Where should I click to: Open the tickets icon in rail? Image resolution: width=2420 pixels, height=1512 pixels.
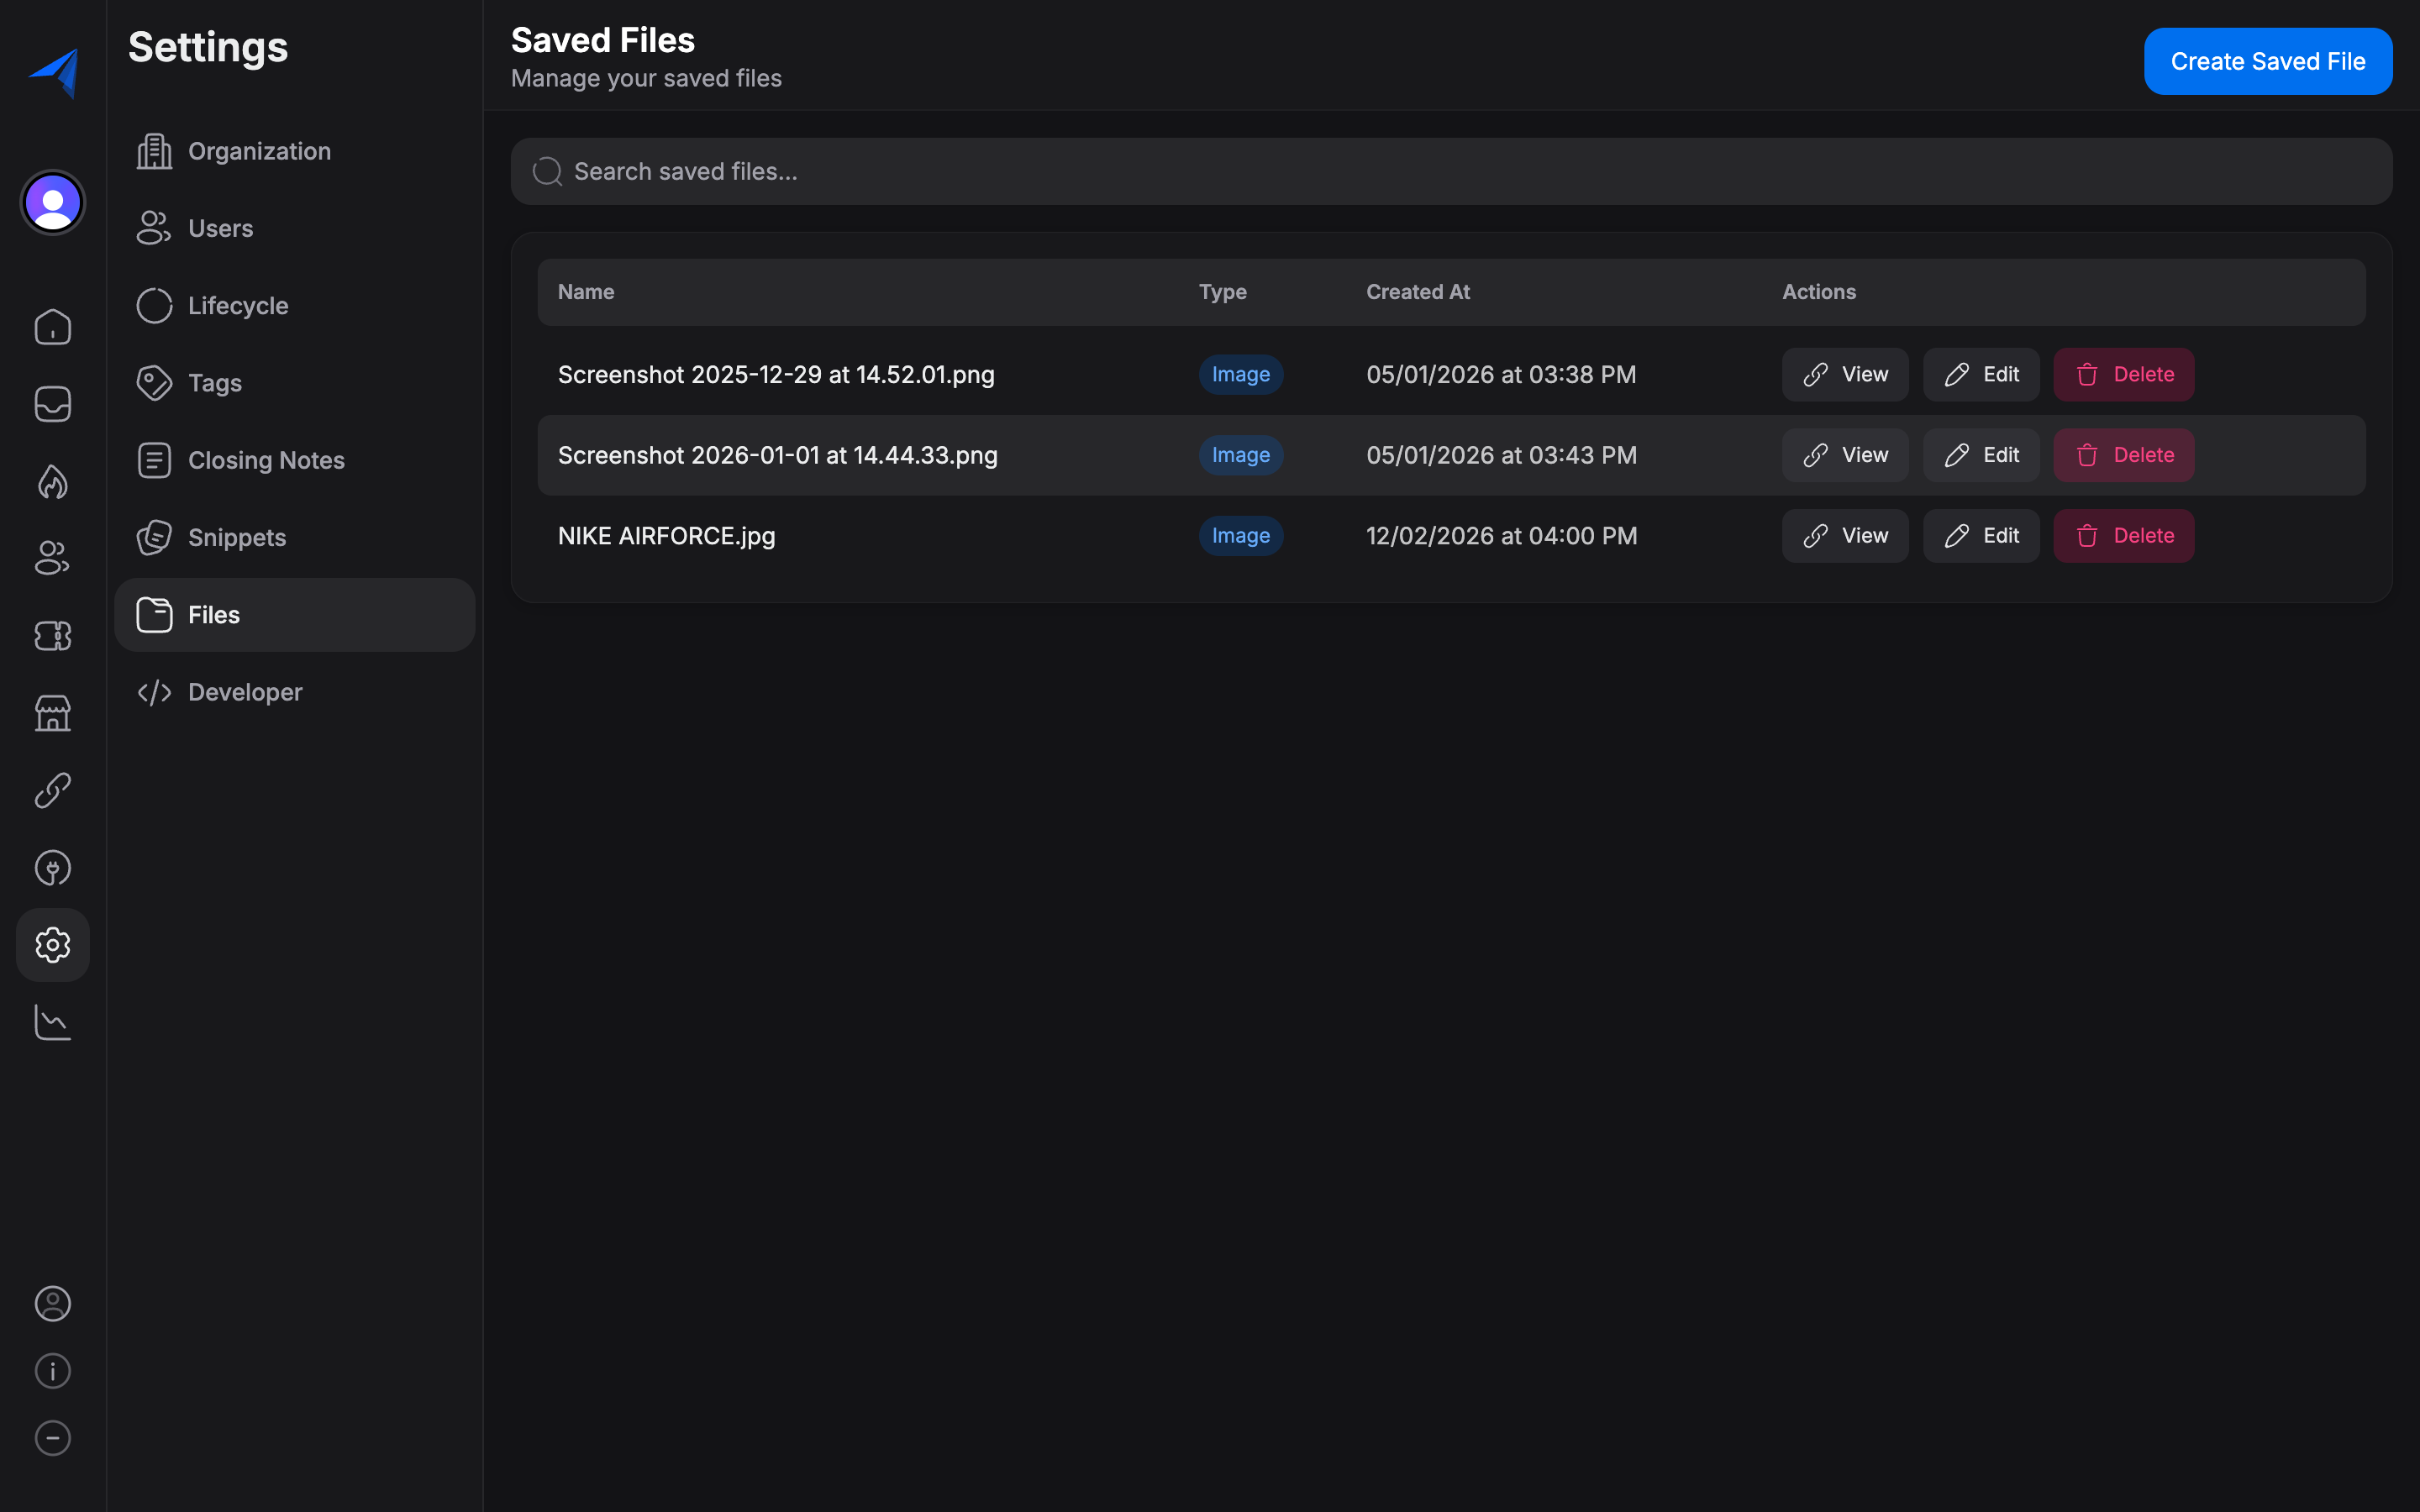52,636
